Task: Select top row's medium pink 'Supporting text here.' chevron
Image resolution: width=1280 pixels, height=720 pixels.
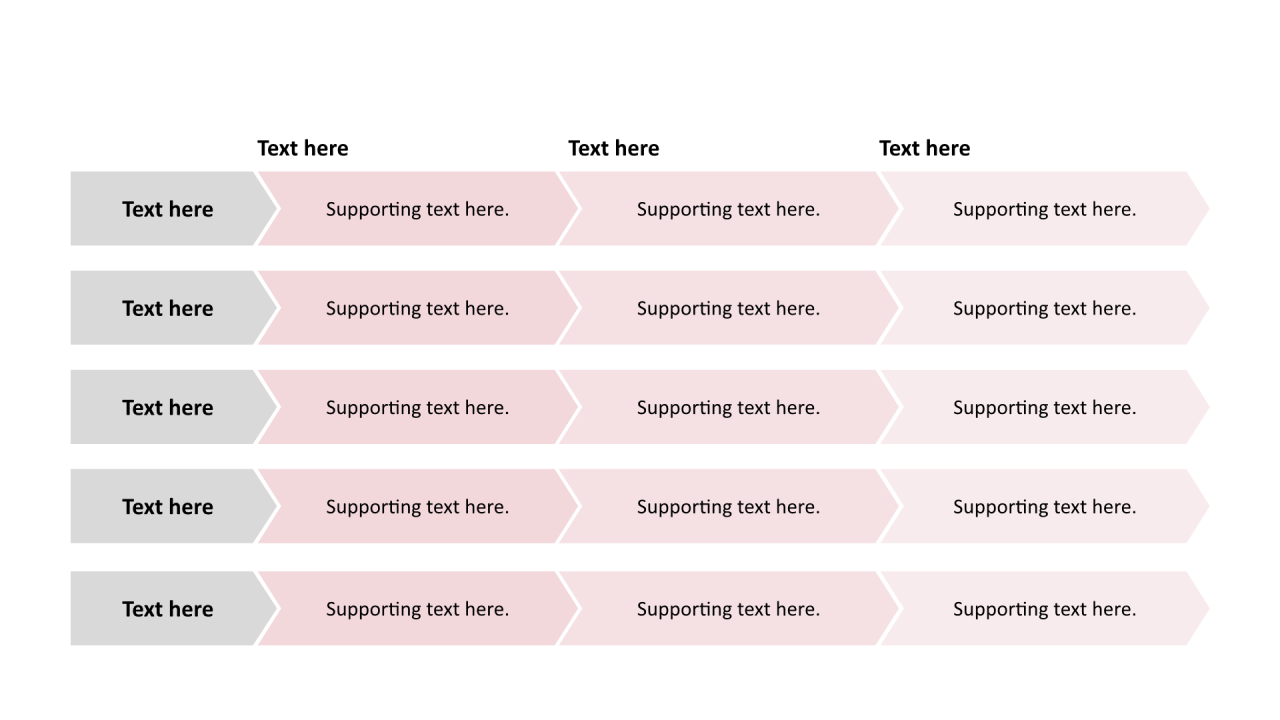Action: click(x=729, y=209)
